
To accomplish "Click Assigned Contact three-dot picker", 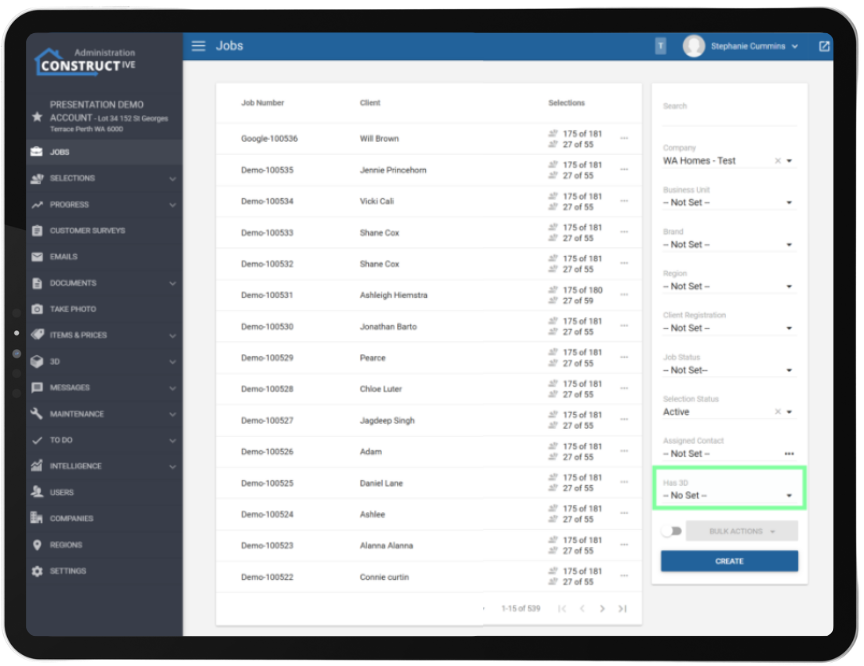I will (x=789, y=454).
